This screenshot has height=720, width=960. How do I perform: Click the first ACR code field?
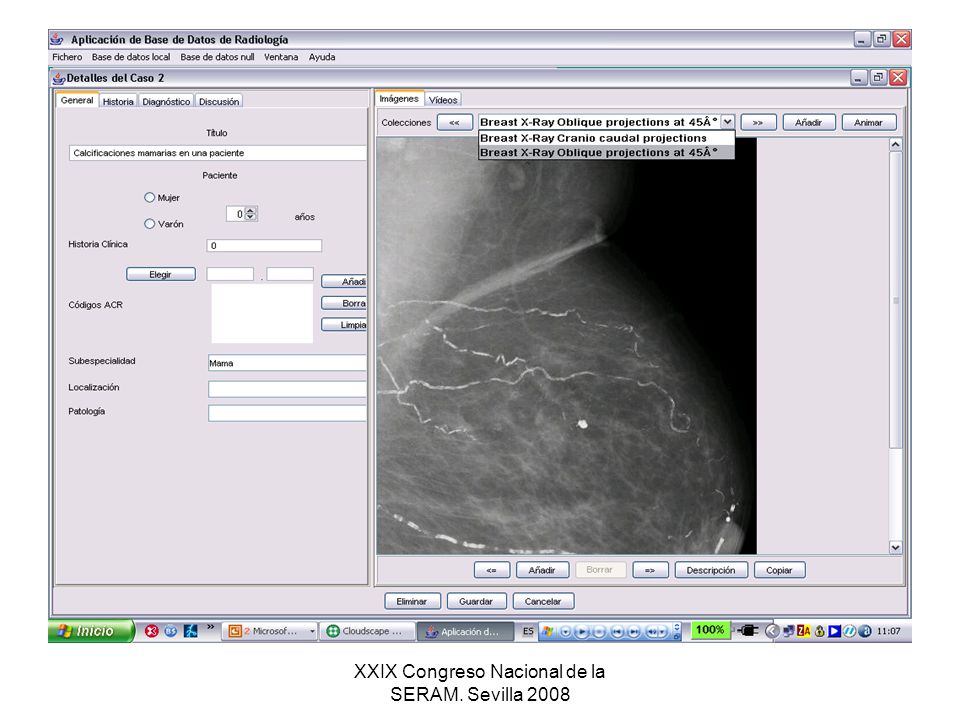[x=230, y=274]
